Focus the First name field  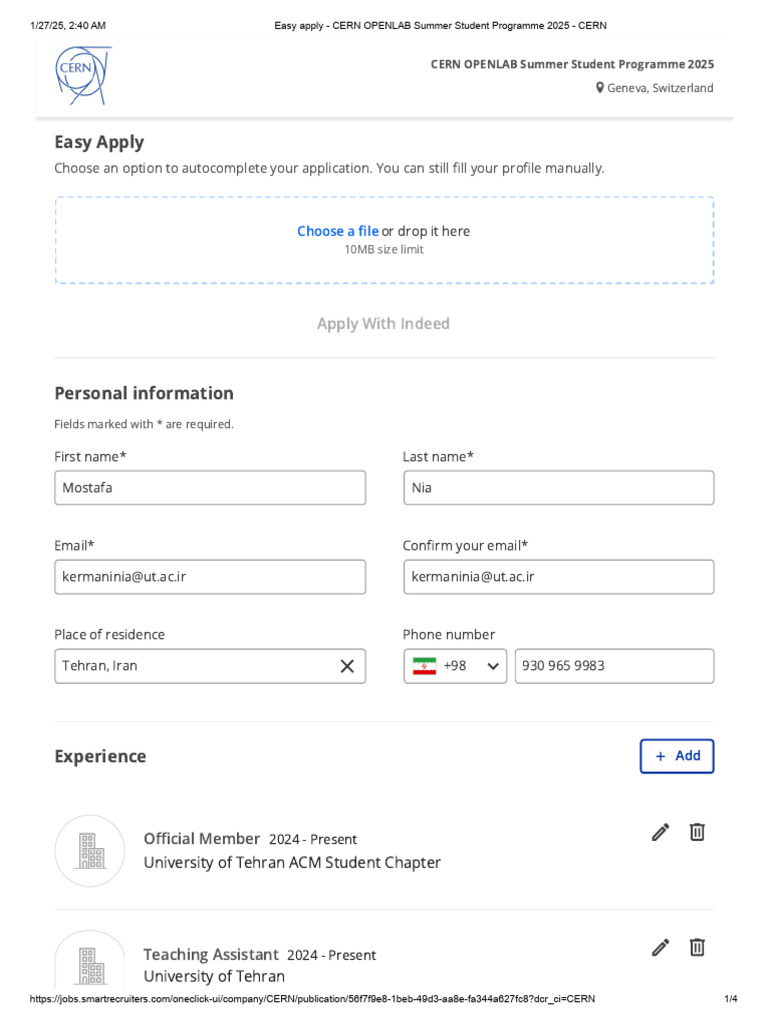tap(210, 488)
